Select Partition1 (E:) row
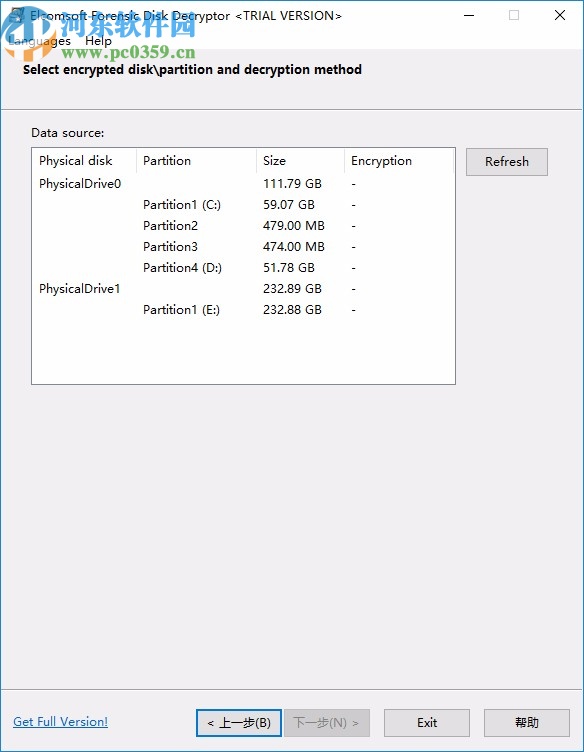This screenshot has width=584, height=752. pos(243,310)
